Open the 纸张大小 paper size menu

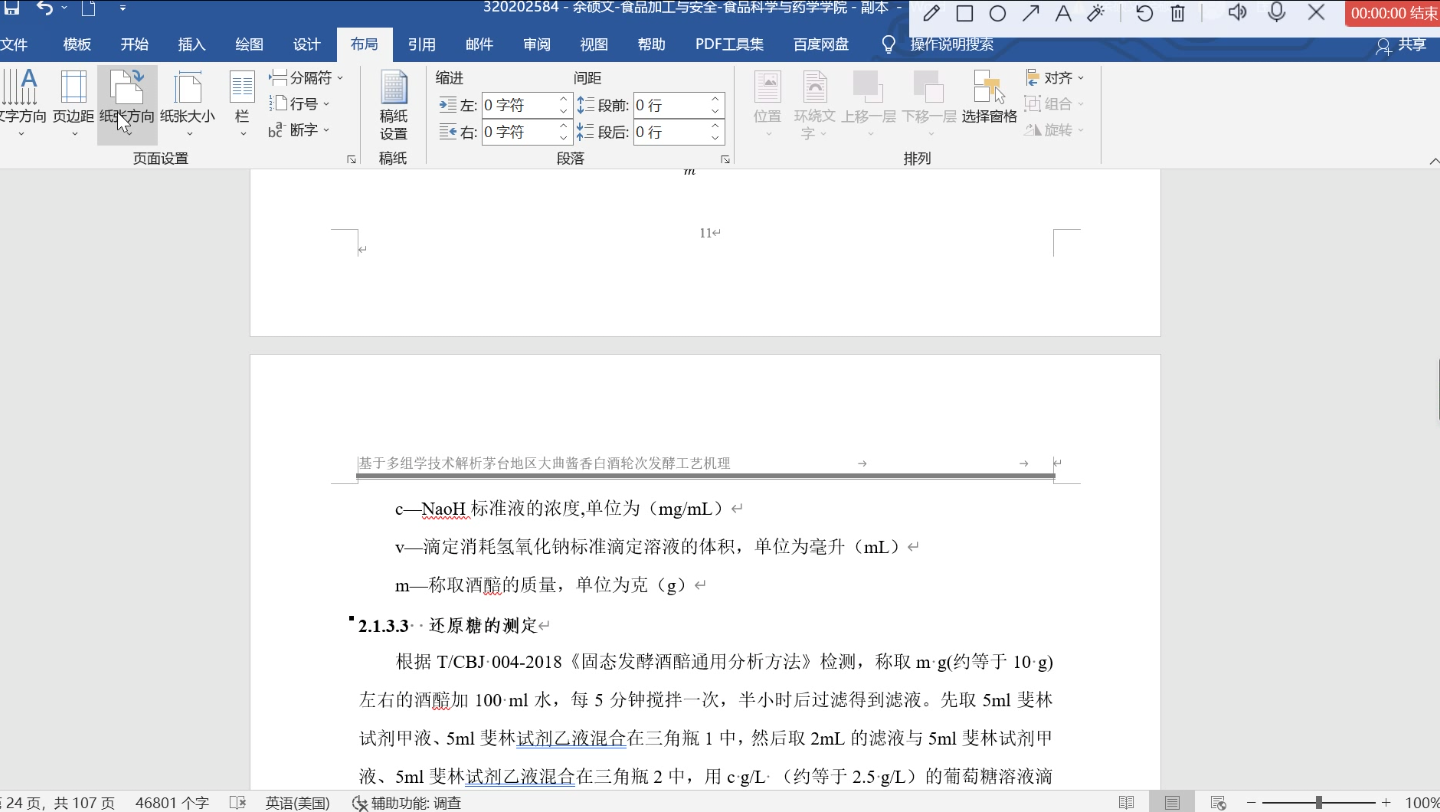point(188,103)
